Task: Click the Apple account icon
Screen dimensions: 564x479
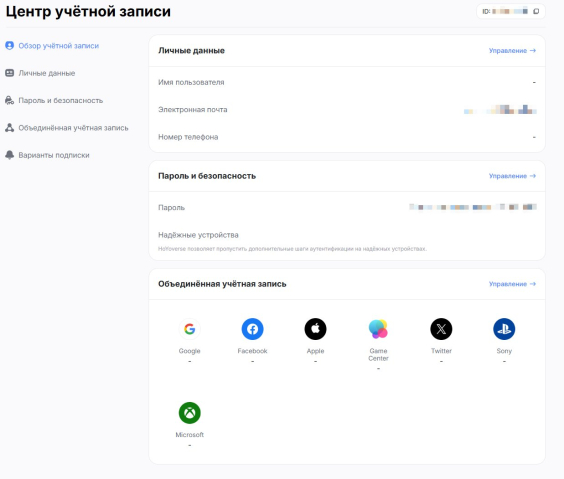Action: 315,329
